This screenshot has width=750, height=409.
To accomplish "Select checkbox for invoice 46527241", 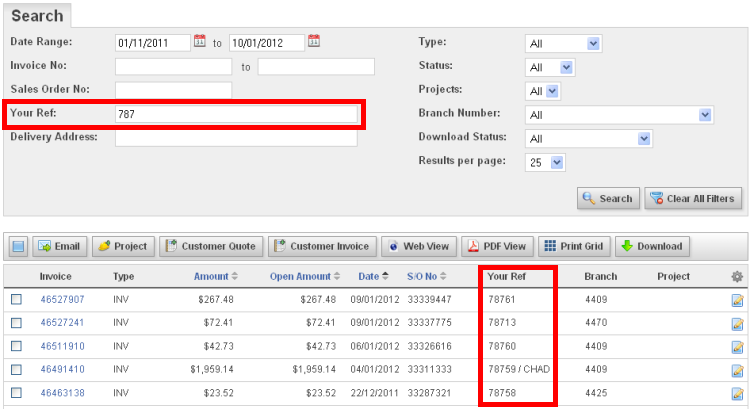I will [x=16, y=323].
